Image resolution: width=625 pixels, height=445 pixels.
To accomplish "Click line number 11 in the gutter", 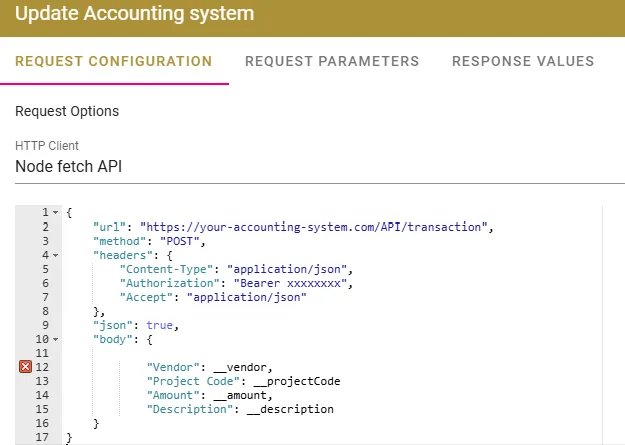I will click(42, 353).
